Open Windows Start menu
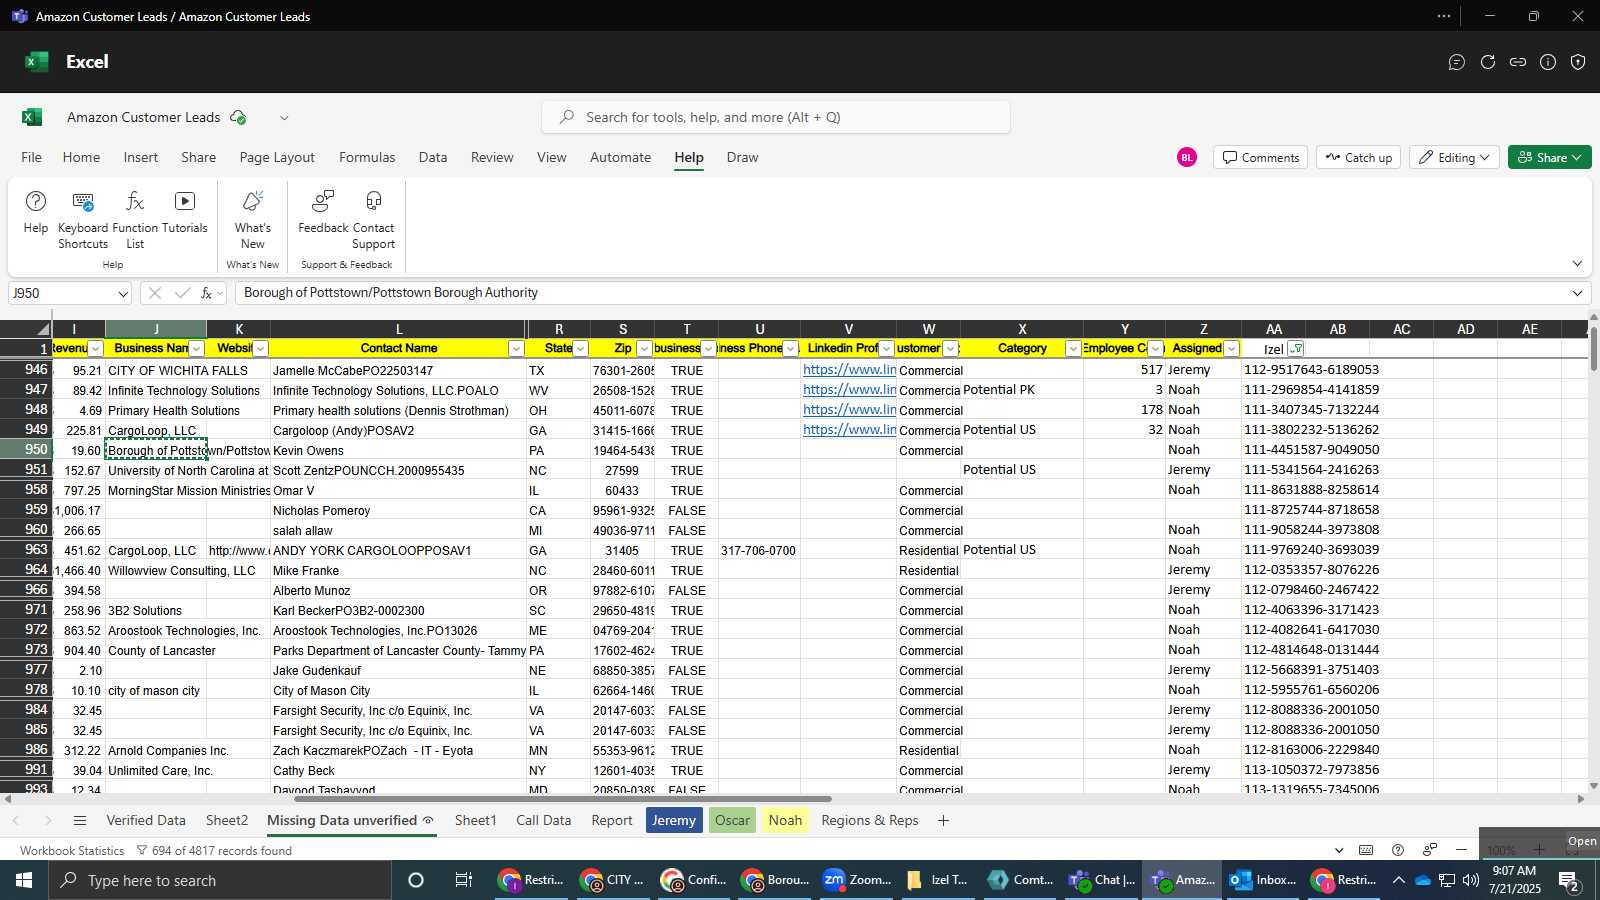This screenshot has width=1600, height=900. pyautogui.click(x=24, y=880)
